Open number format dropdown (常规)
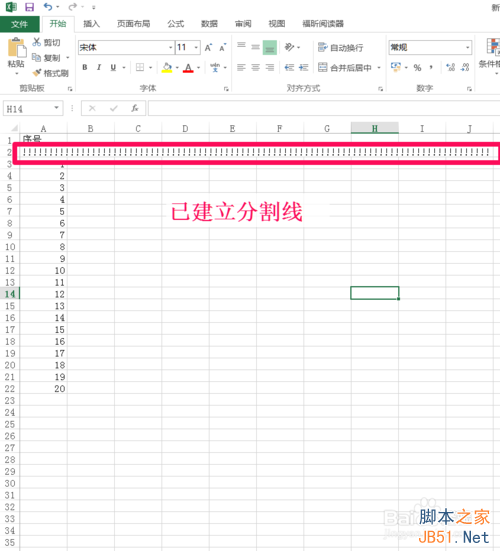500x551 pixels. 468,47
